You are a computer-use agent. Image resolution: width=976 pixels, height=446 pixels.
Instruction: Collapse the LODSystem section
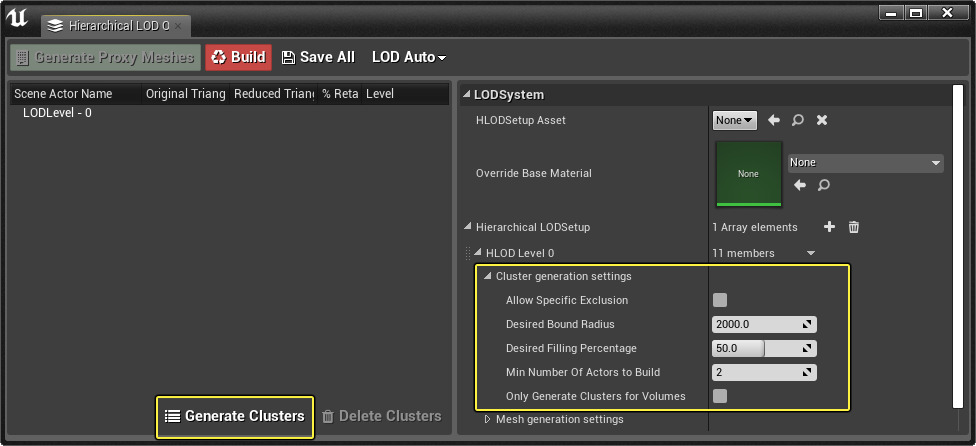[466, 95]
